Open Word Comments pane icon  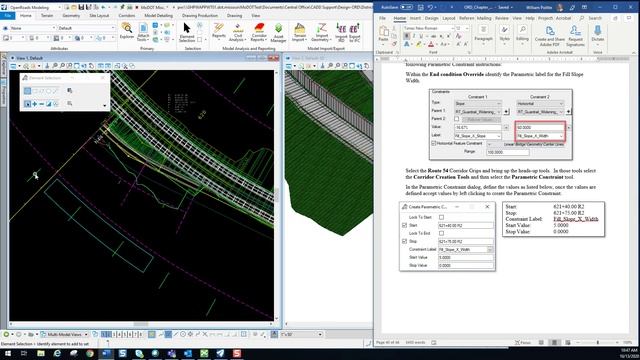click(x=629, y=18)
